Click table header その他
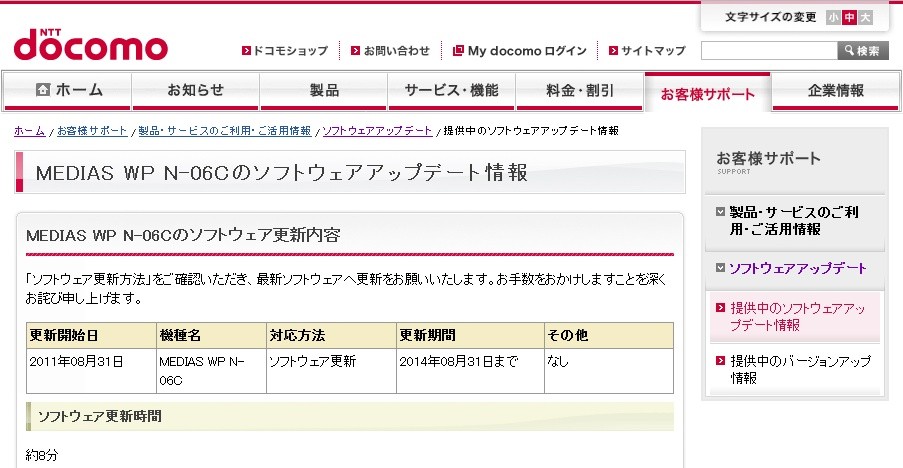 (609, 336)
